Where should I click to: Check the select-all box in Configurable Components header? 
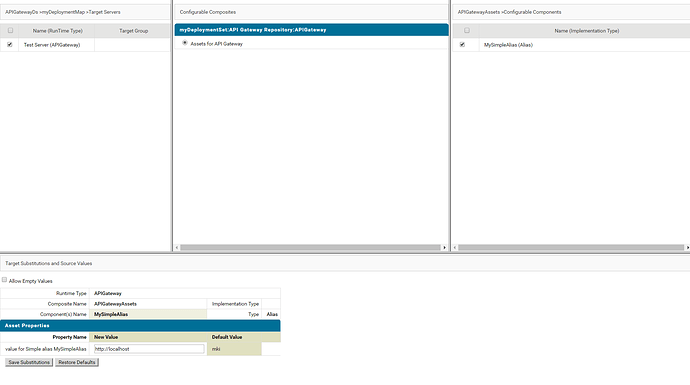point(467,30)
